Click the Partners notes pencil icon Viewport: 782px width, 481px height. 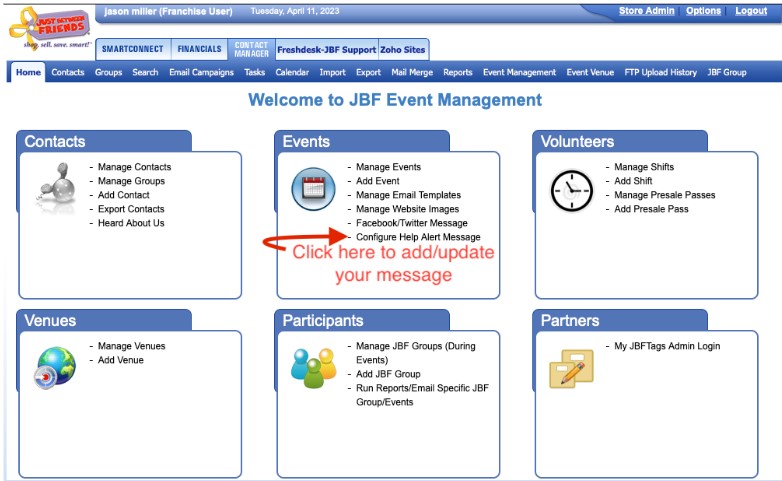[x=570, y=368]
